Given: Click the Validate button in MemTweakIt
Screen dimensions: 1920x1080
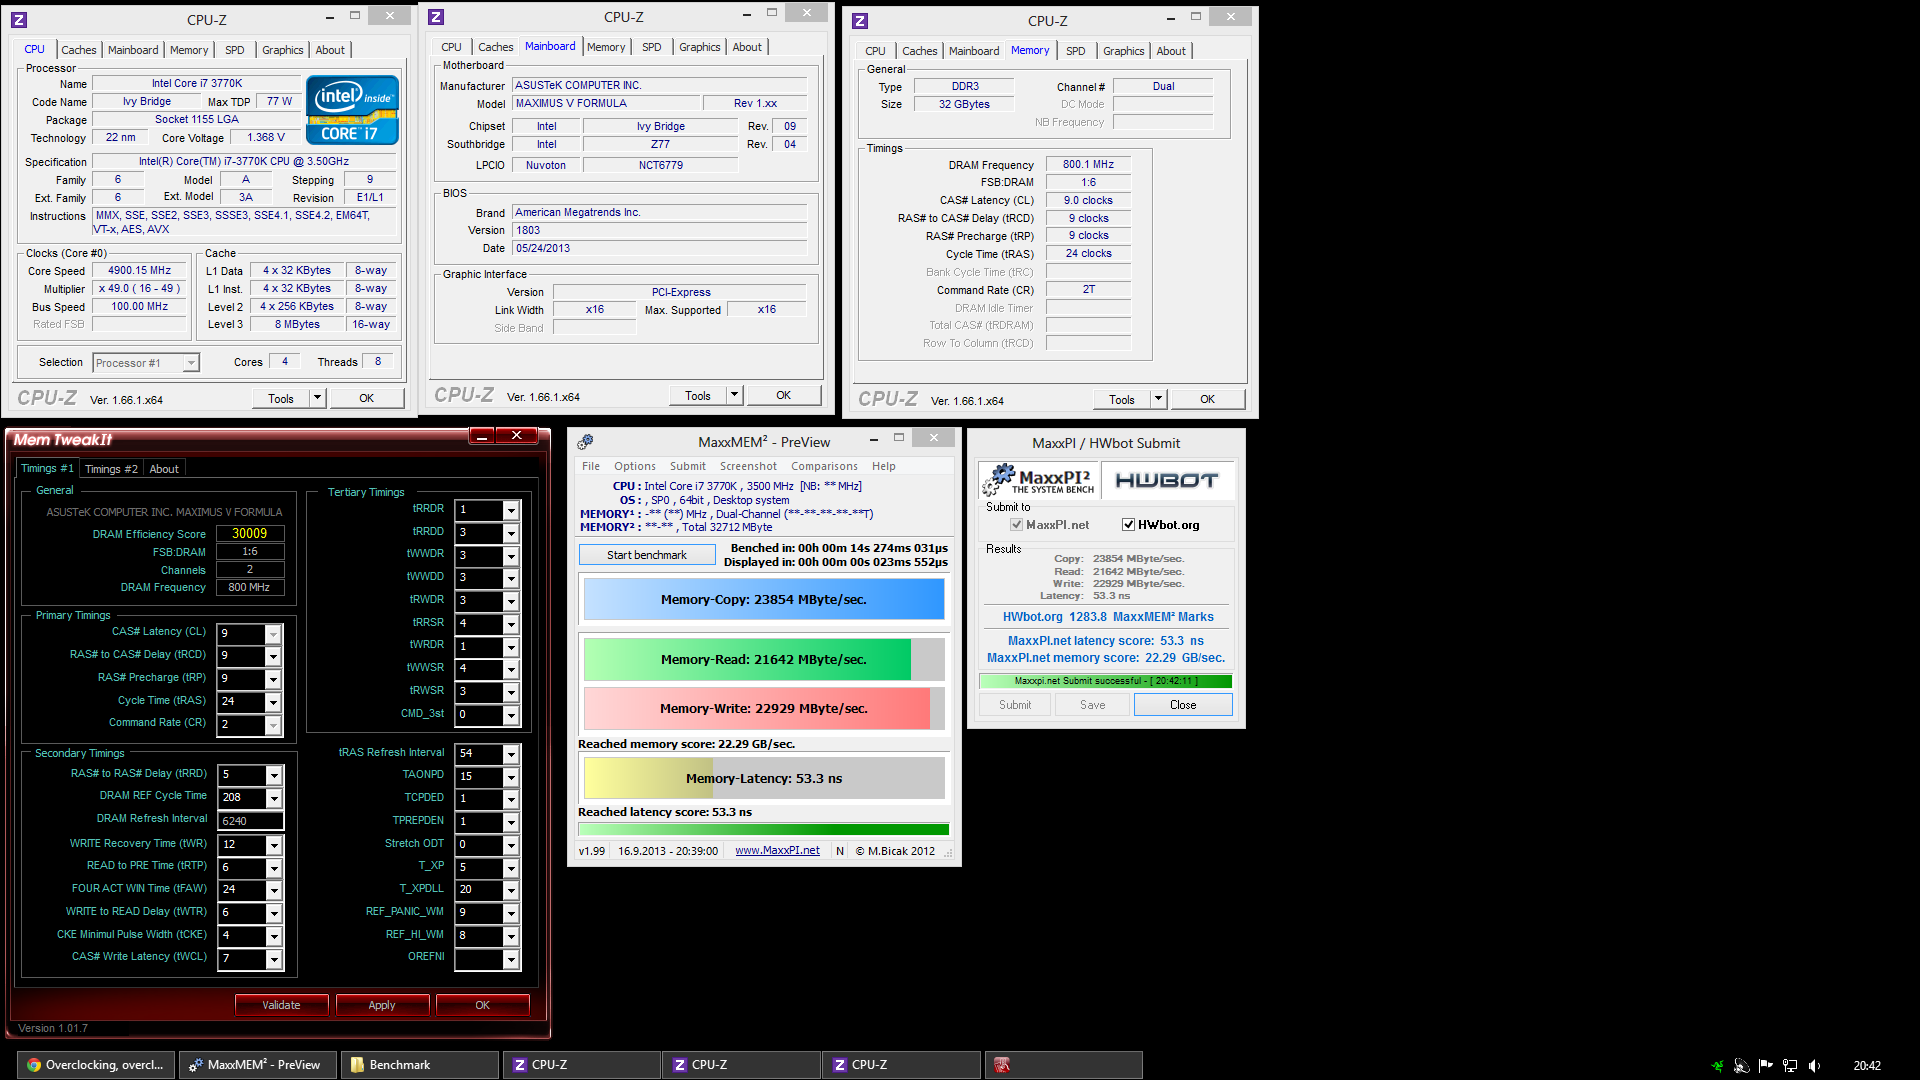Looking at the screenshot, I should coord(281,1005).
